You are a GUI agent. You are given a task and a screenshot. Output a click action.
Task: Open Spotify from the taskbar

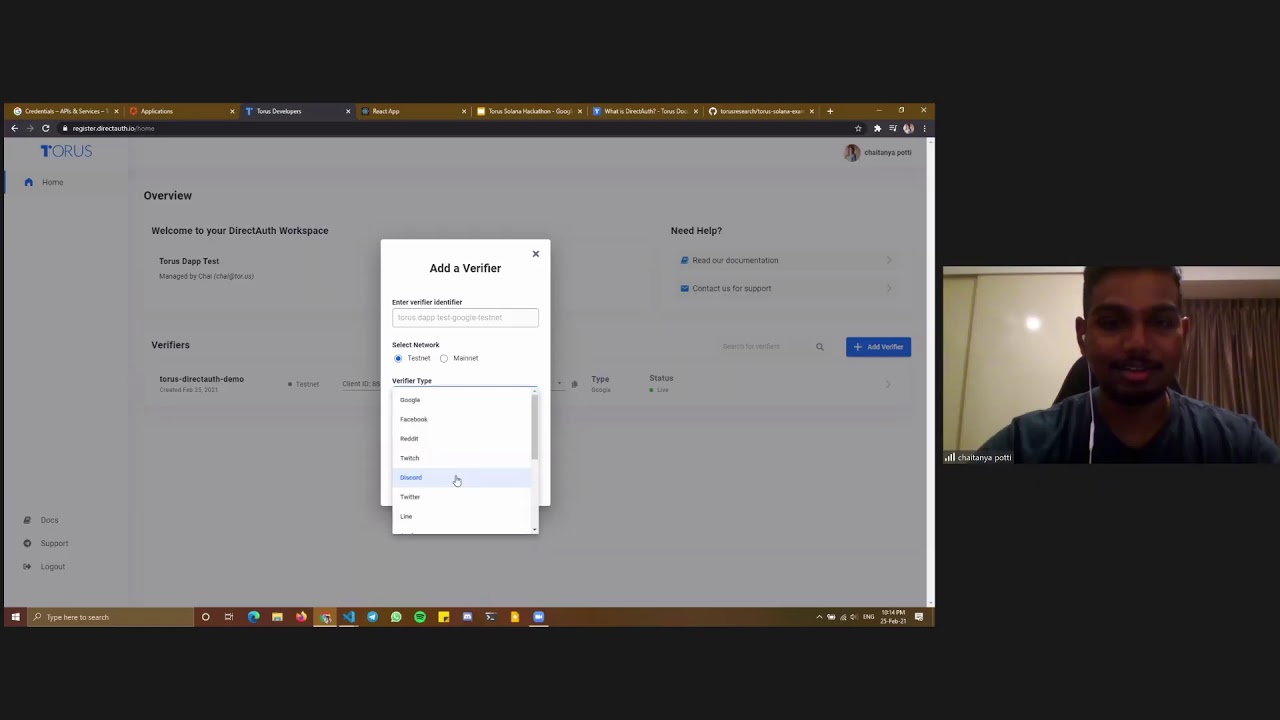[420, 617]
